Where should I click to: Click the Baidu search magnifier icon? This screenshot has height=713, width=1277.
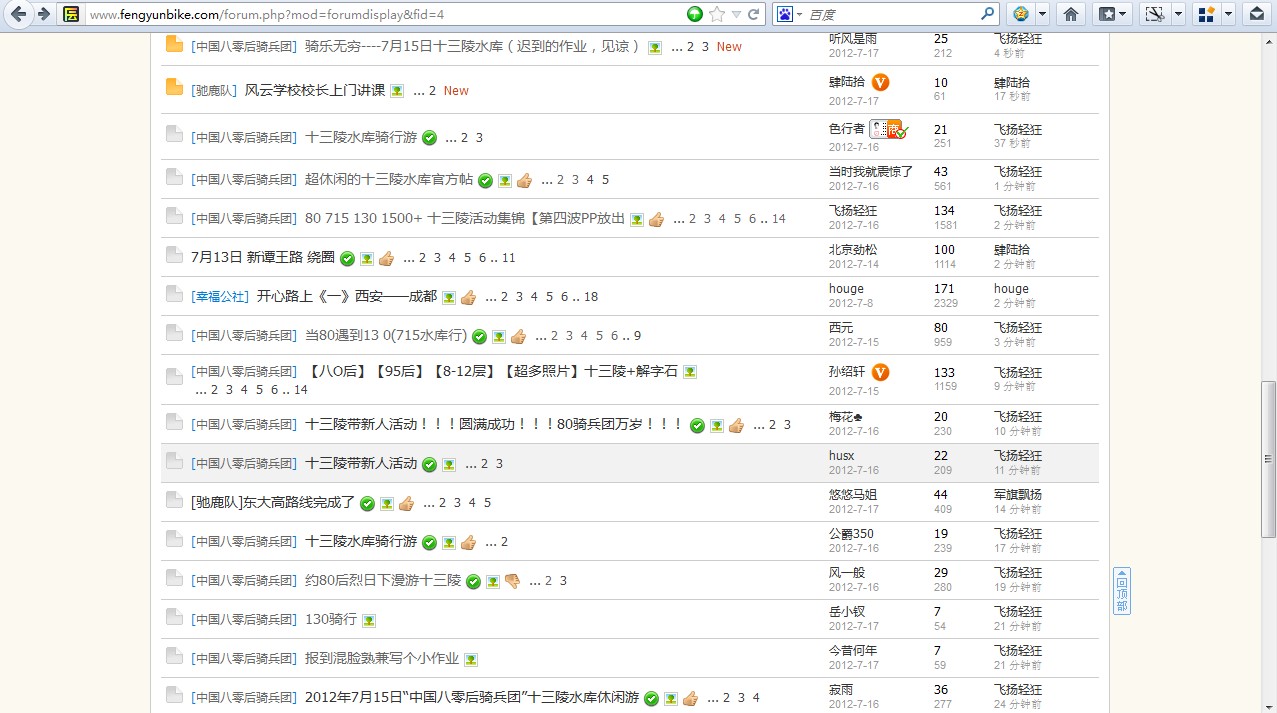987,14
